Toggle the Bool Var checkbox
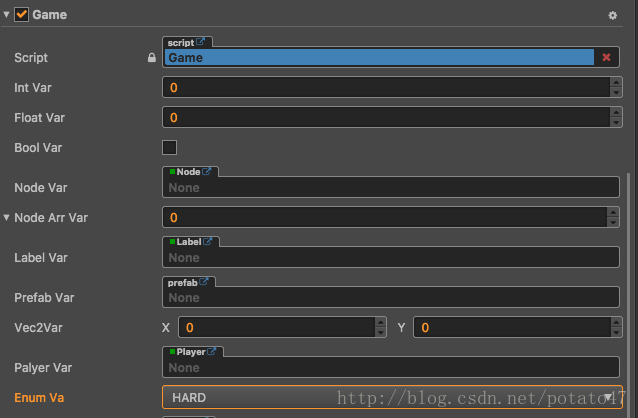This screenshot has width=638, height=418. click(170, 148)
